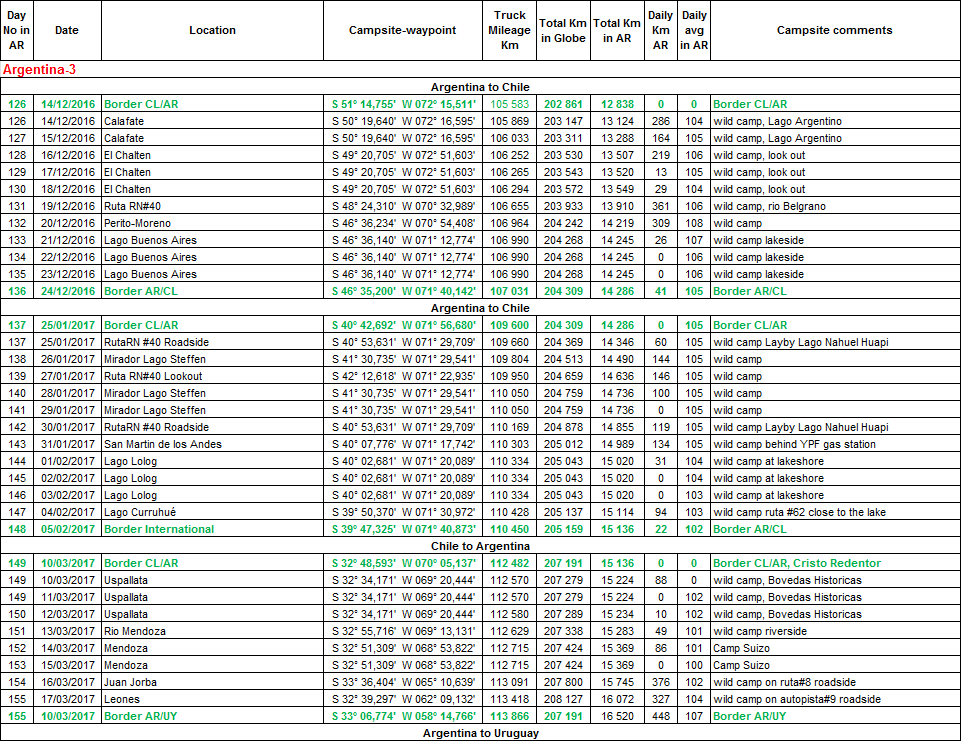The image size is (961, 741).
Task: Click the Border International green cell
Action: (x=159, y=529)
